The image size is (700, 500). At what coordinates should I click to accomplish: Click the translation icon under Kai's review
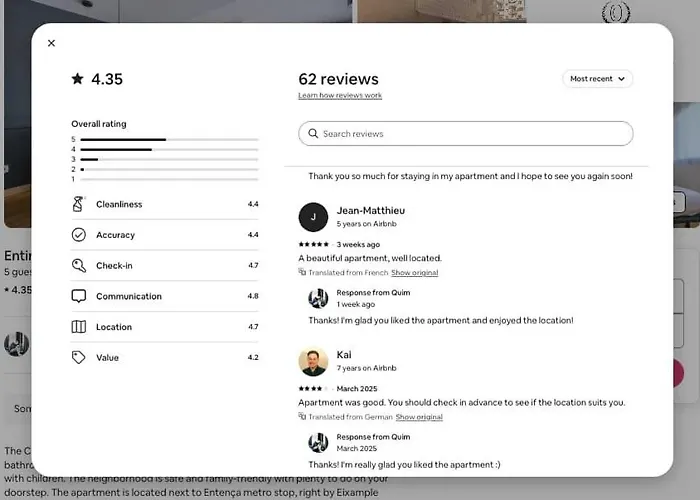pos(302,417)
